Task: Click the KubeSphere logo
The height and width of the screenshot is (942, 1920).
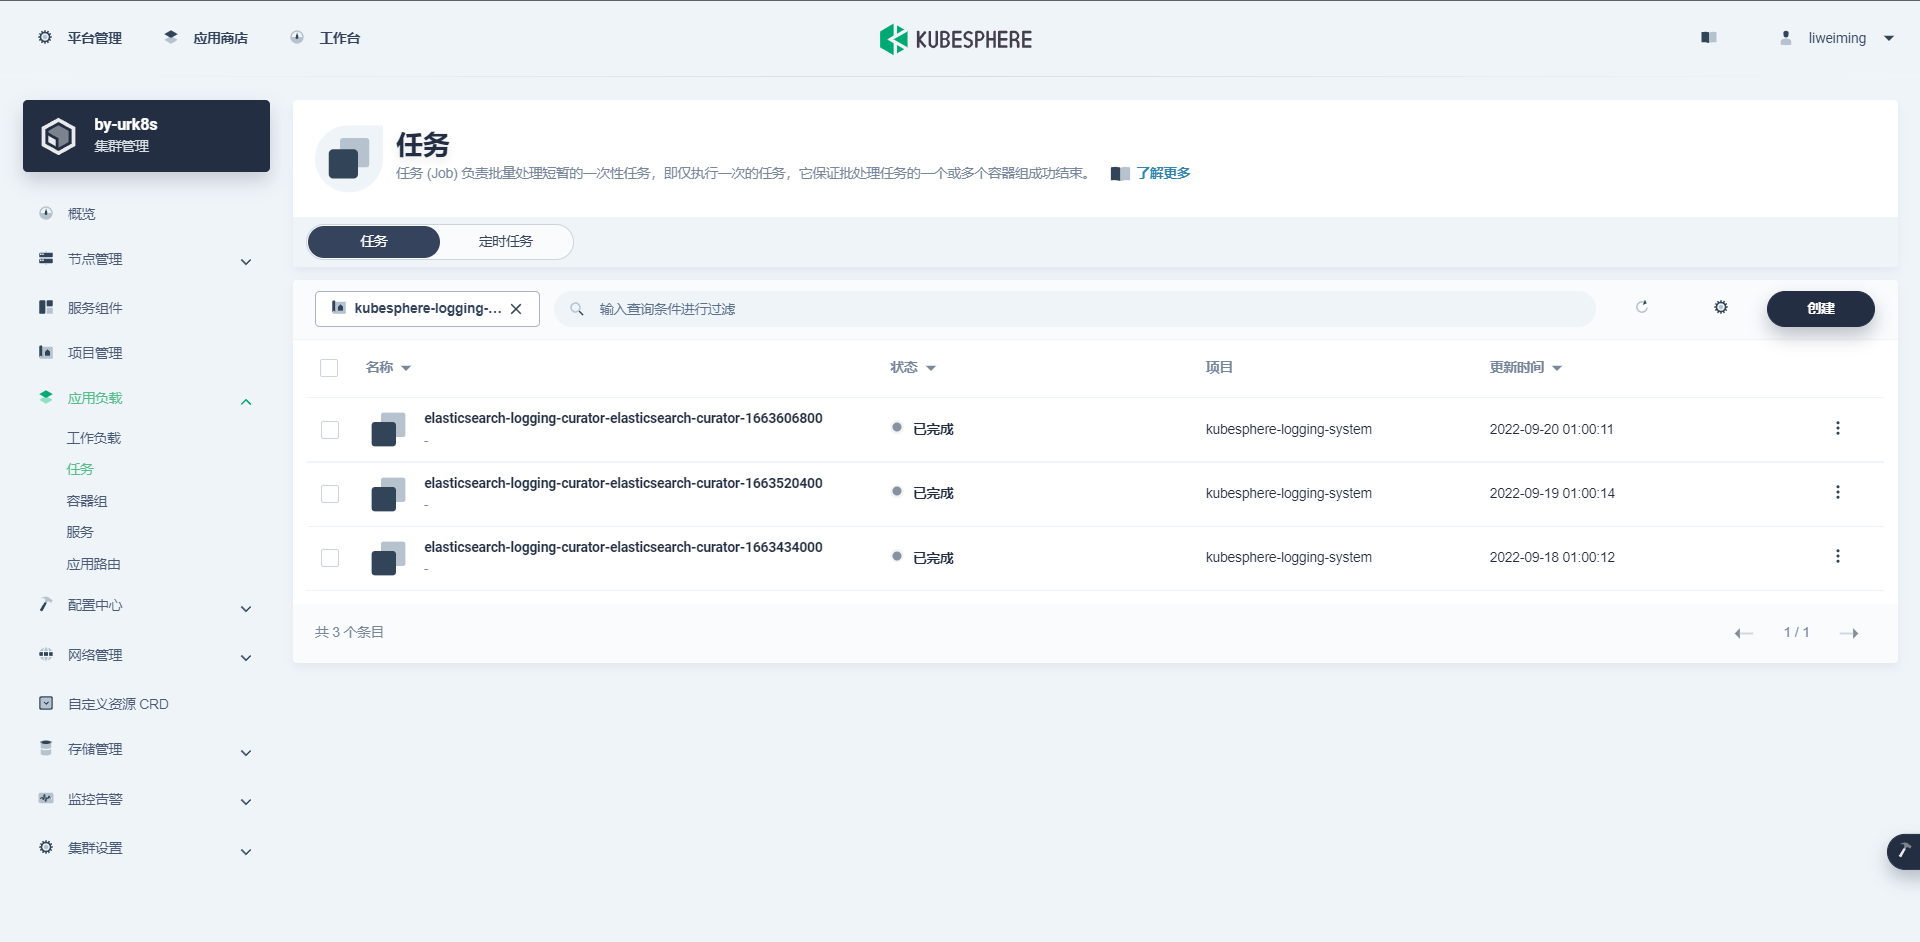Action: 956,39
